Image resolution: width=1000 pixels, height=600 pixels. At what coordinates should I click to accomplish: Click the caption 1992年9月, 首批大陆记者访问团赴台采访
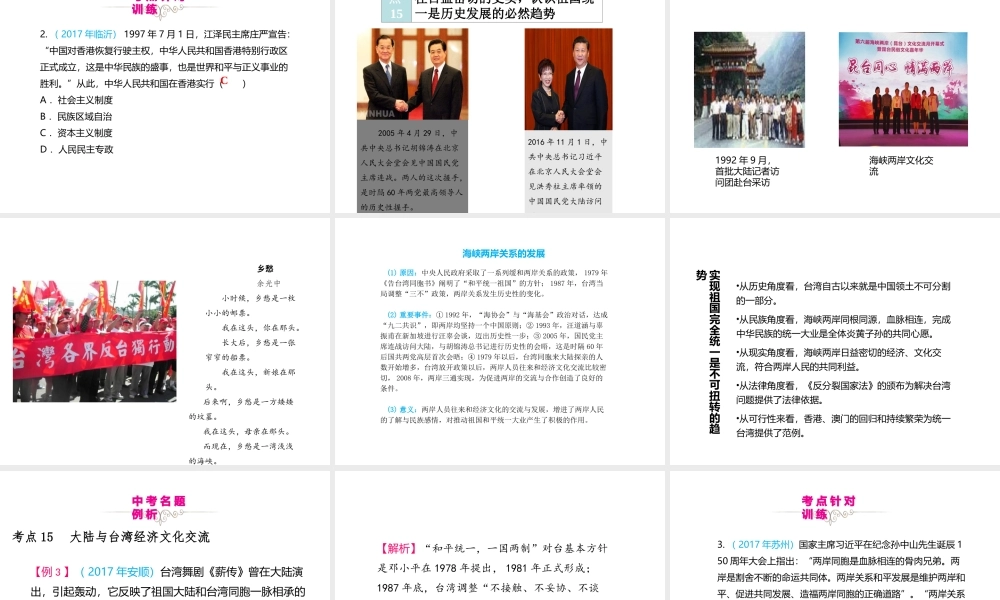coord(747,171)
